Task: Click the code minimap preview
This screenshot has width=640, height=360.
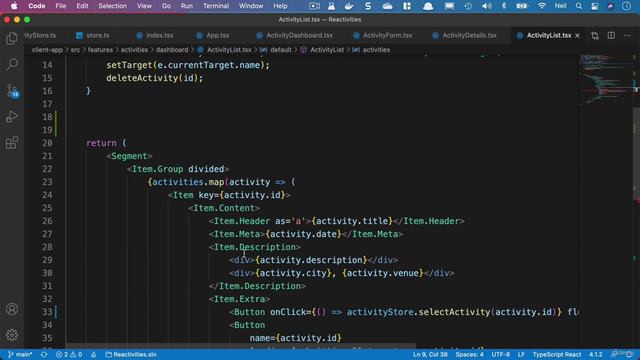Action: tap(606, 80)
